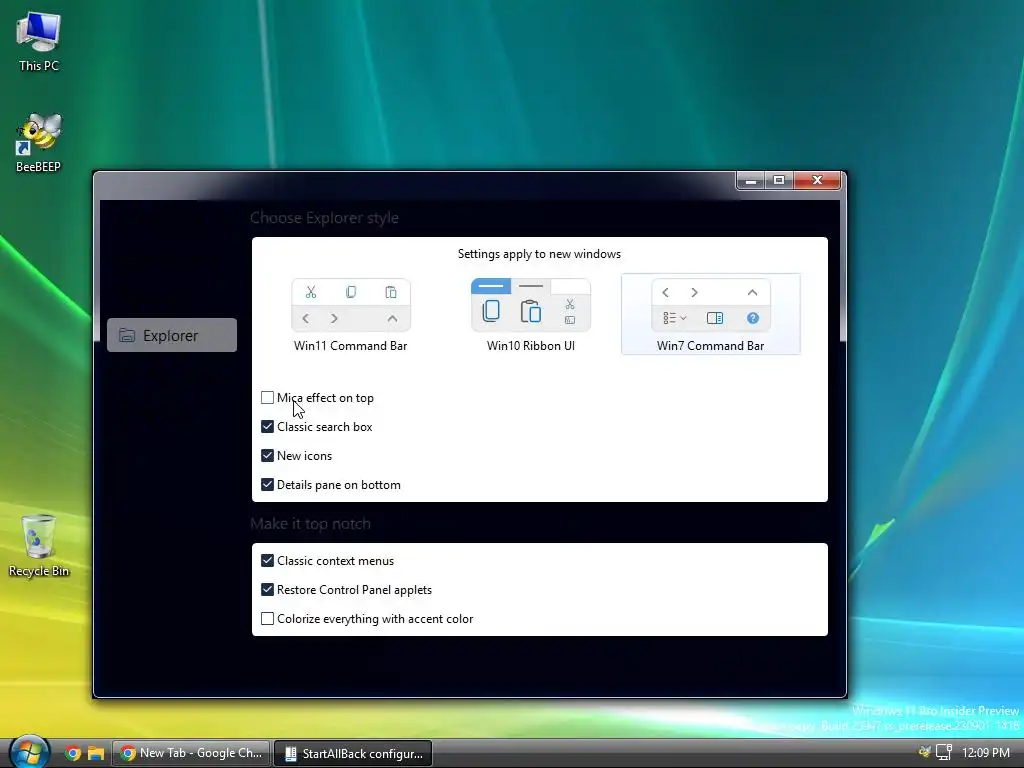Image resolution: width=1024 pixels, height=768 pixels.
Task: Minimize the StartAllBack window
Action: click(751, 181)
